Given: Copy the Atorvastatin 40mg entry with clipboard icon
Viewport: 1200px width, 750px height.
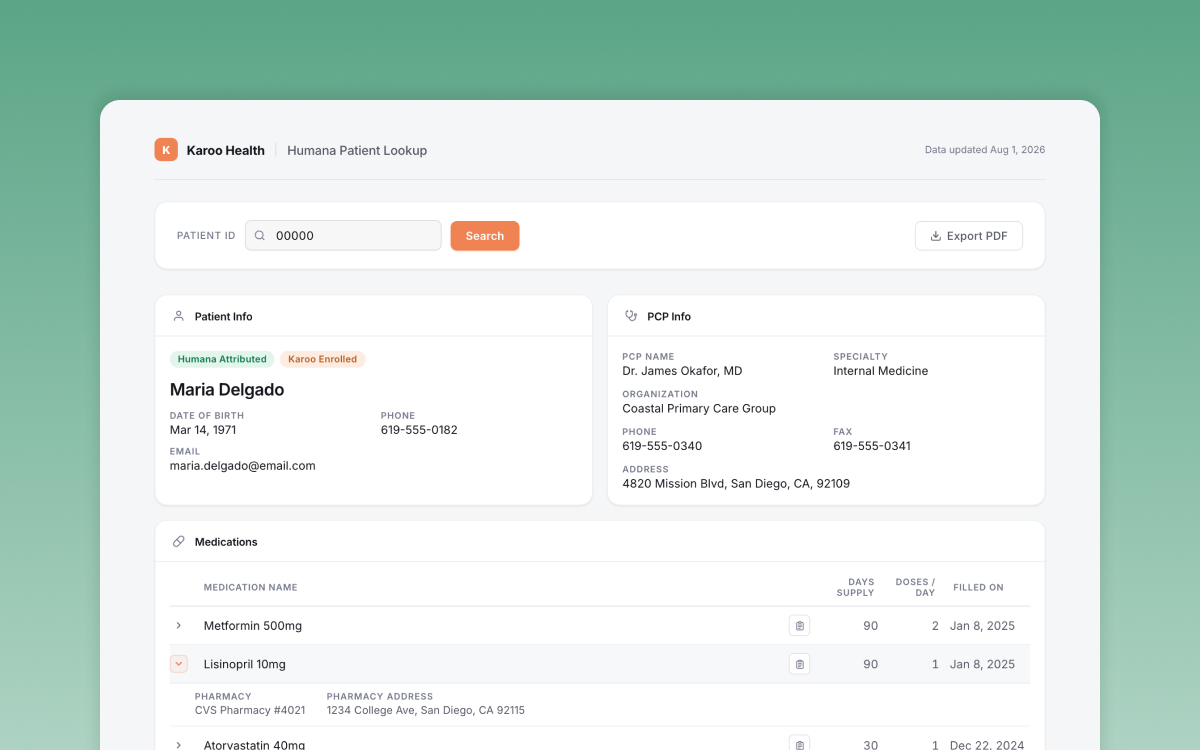Looking at the screenshot, I should (x=799, y=744).
